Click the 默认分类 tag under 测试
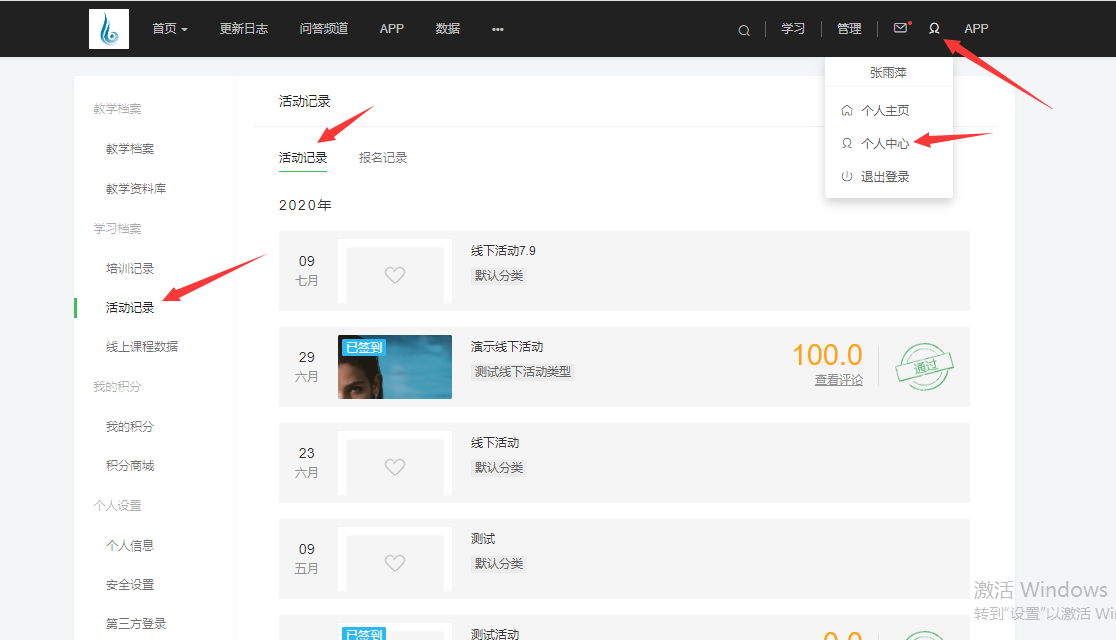The height and width of the screenshot is (640, 1116). coord(499,564)
